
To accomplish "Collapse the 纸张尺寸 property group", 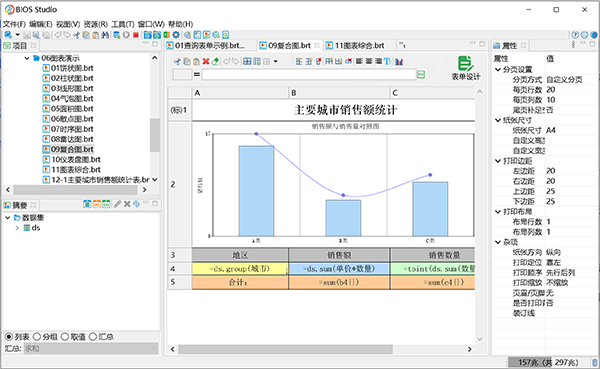I will [x=498, y=120].
